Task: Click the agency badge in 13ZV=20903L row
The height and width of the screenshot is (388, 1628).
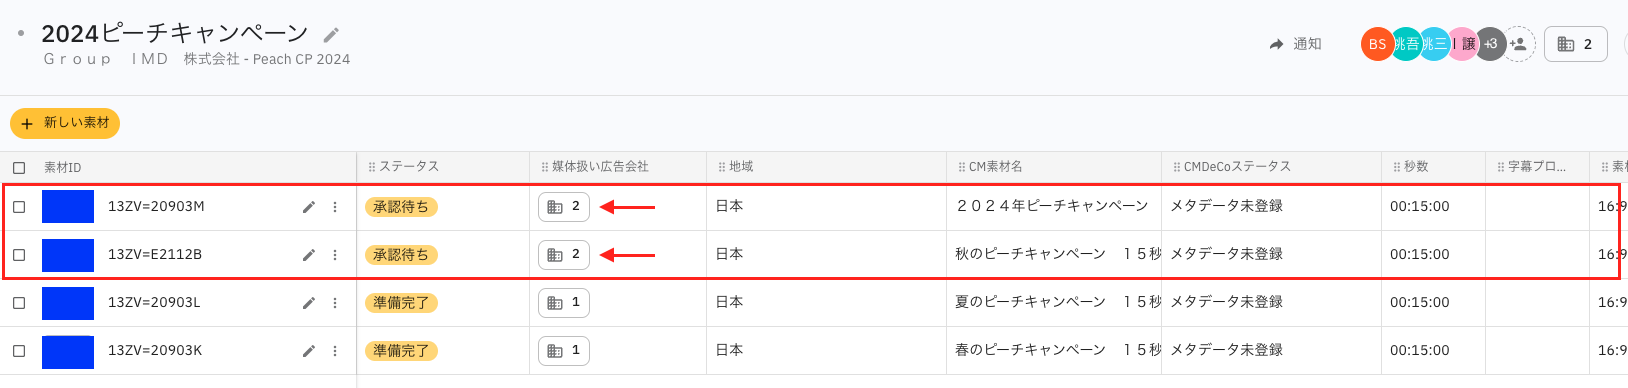Action: click(x=564, y=302)
